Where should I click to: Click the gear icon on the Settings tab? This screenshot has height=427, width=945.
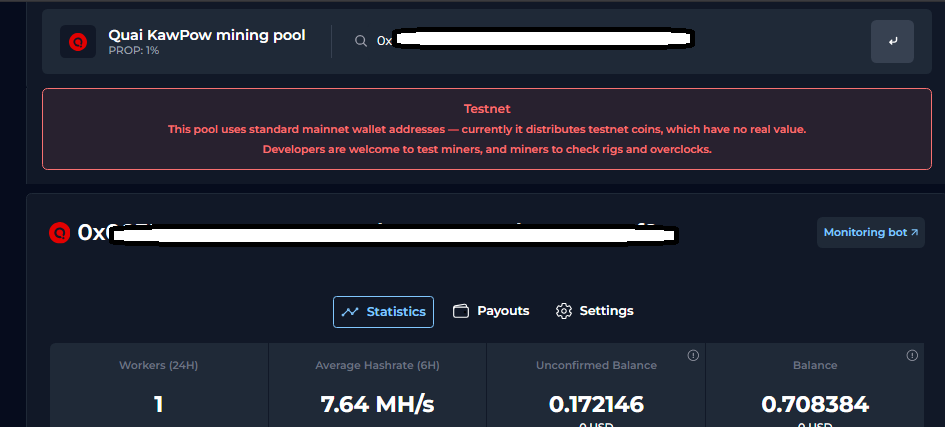564,311
